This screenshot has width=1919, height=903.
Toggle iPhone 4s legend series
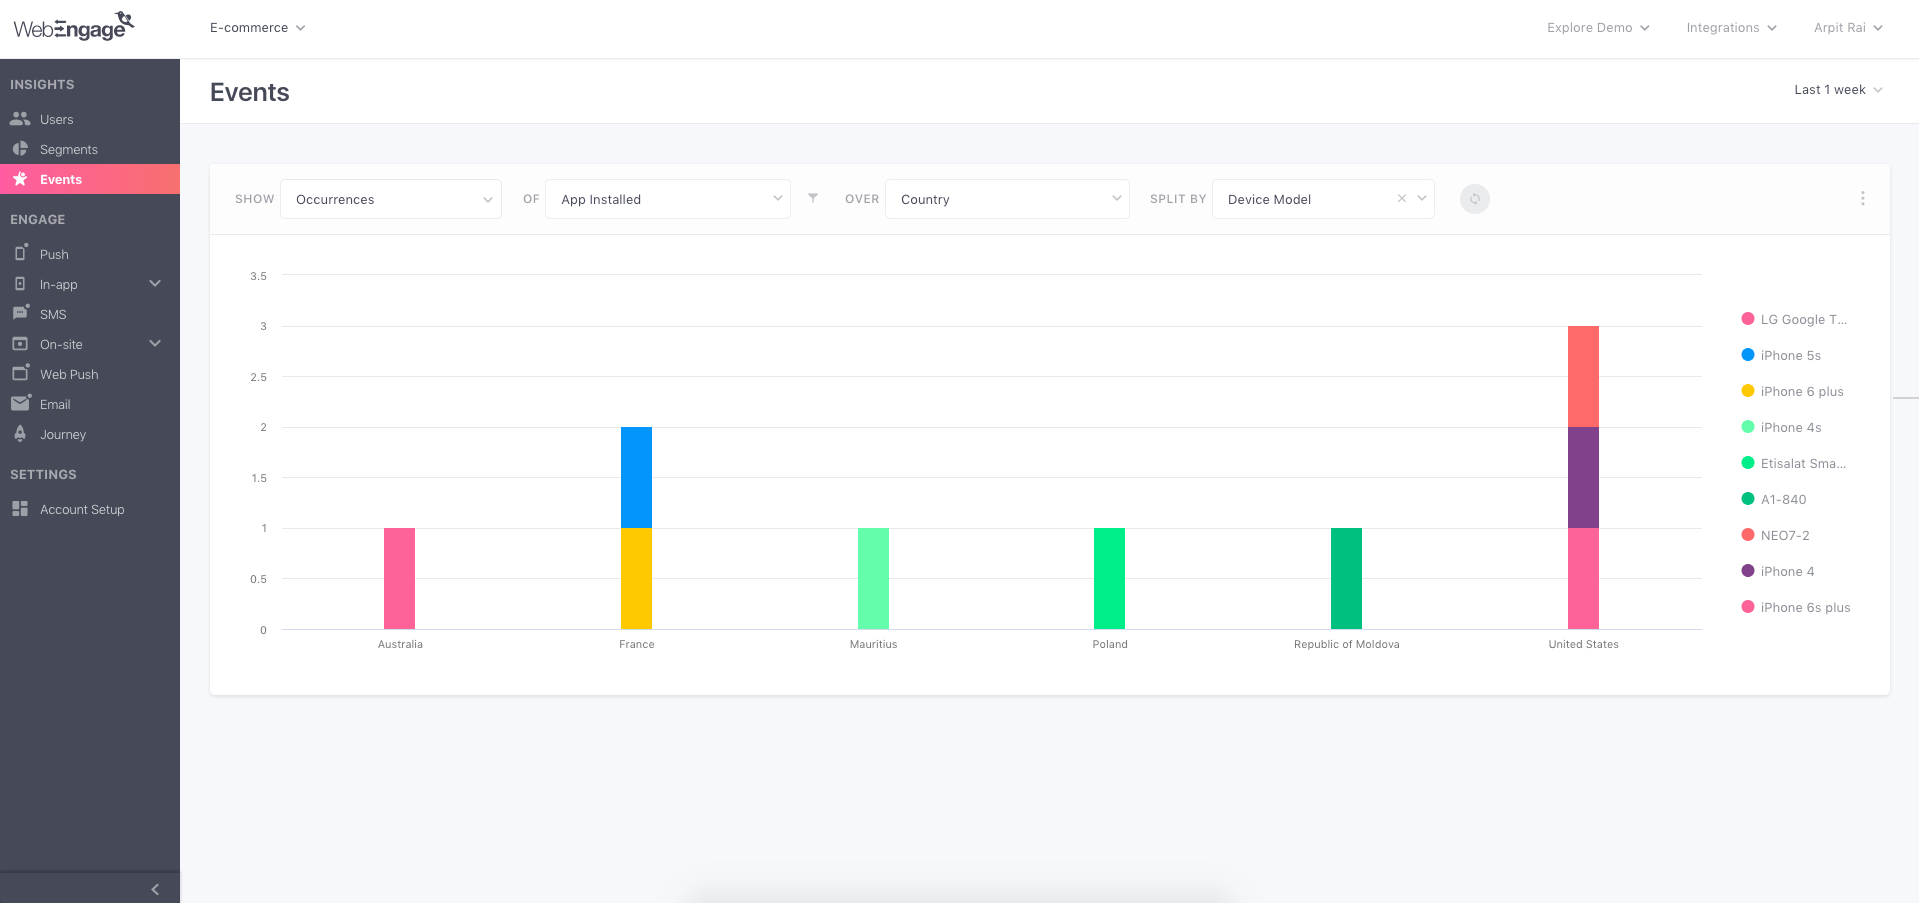(x=1781, y=427)
